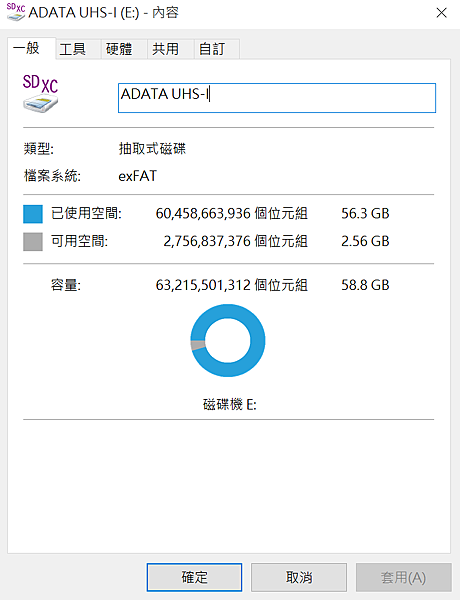Click the blue used space color square
This screenshot has height=600, width=460.
pos(33,214)
